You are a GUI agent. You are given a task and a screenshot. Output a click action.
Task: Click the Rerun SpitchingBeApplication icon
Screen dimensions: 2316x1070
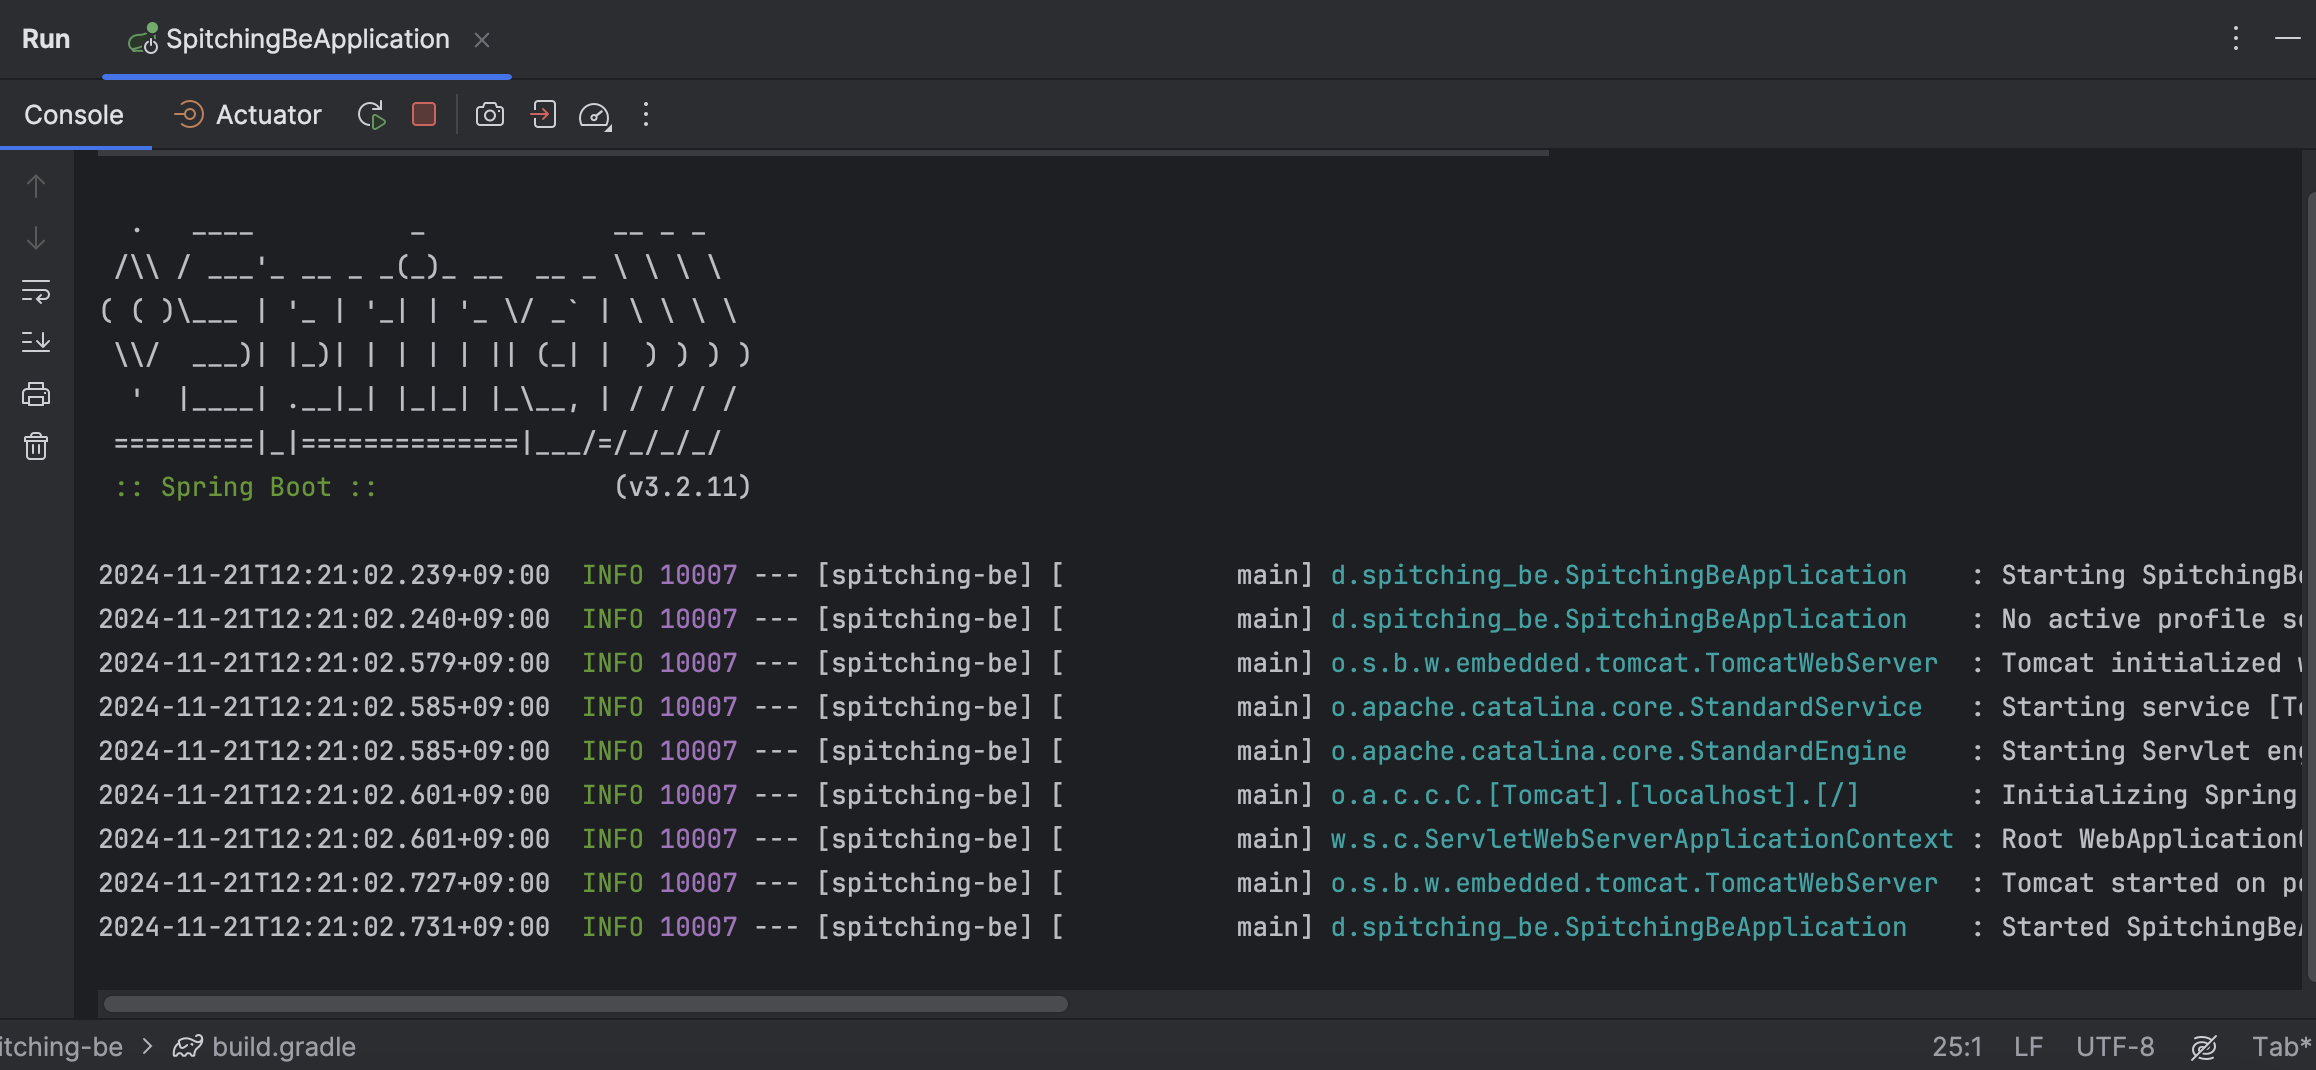[x=372, y=115]
